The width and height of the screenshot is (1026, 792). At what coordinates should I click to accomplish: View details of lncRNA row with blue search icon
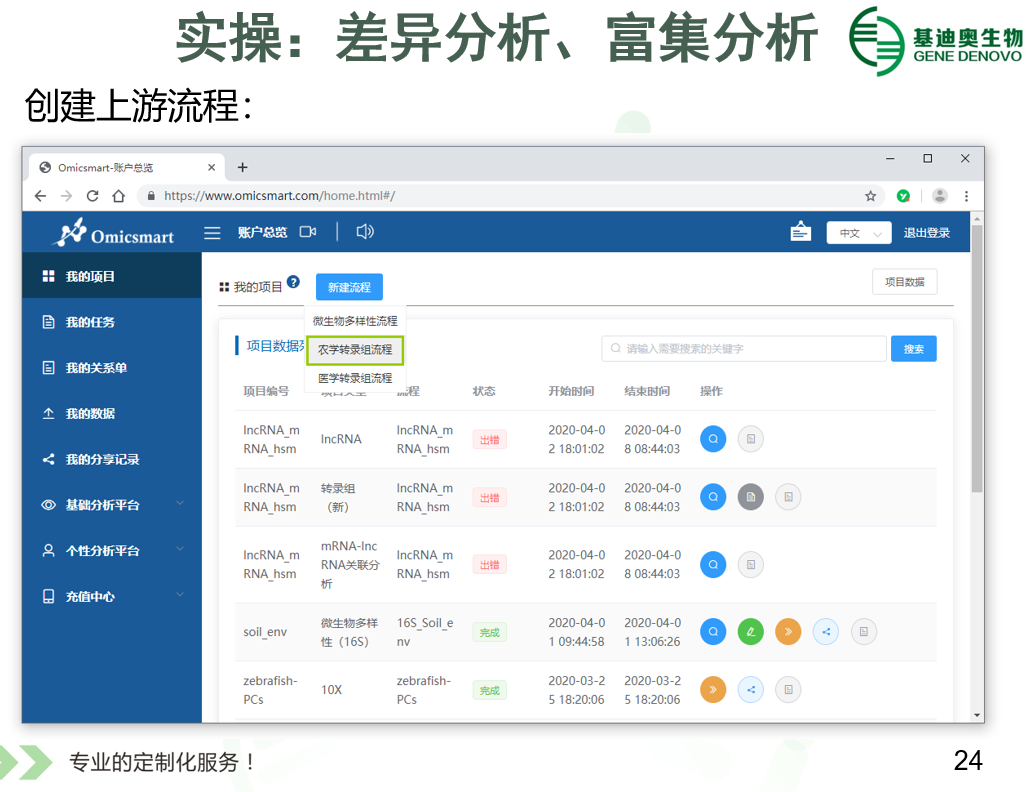[713, 439]
